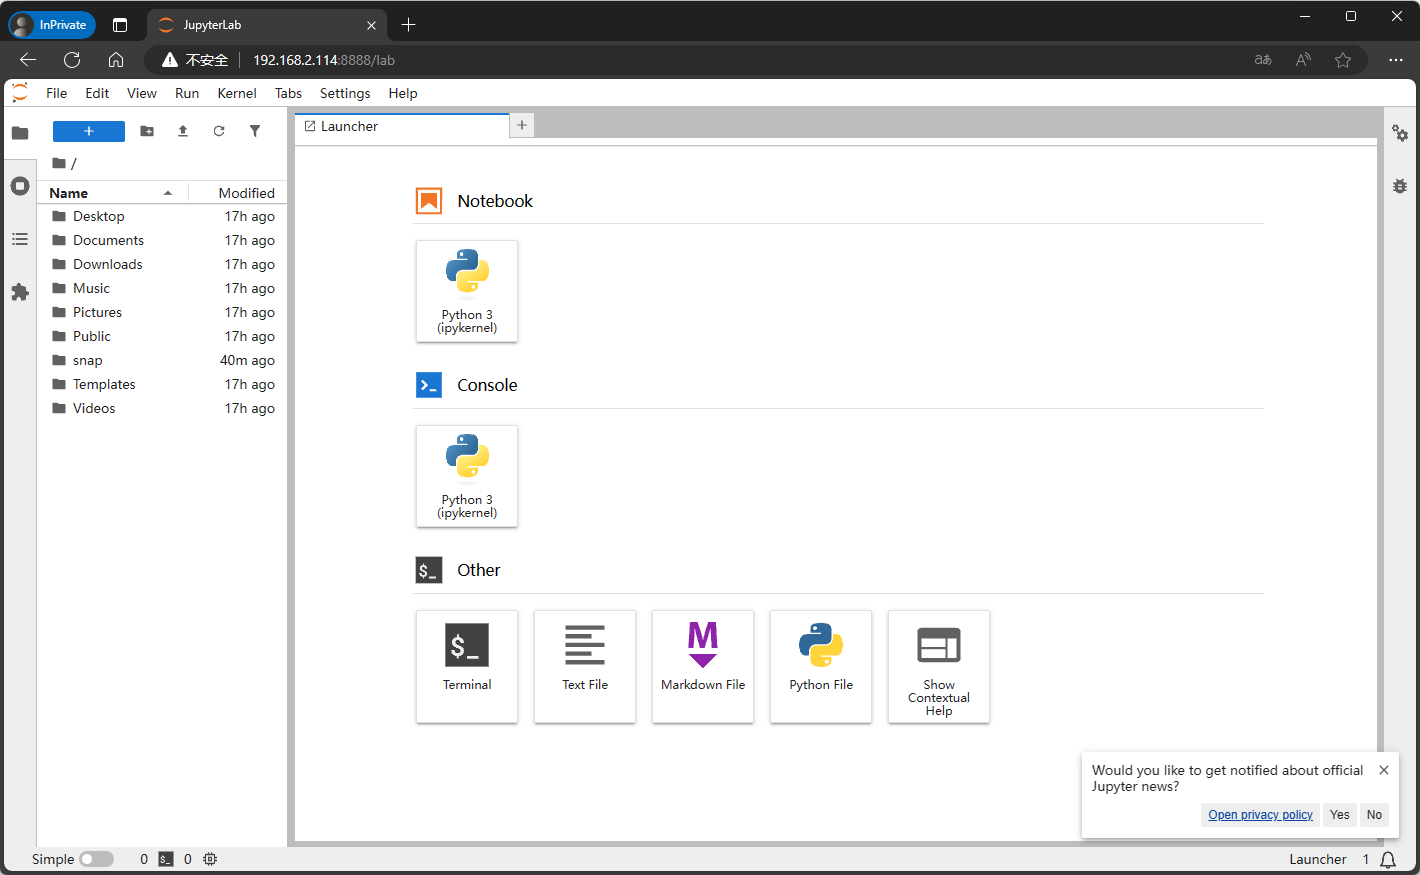Click the browser address bar URL

[324, 60]
